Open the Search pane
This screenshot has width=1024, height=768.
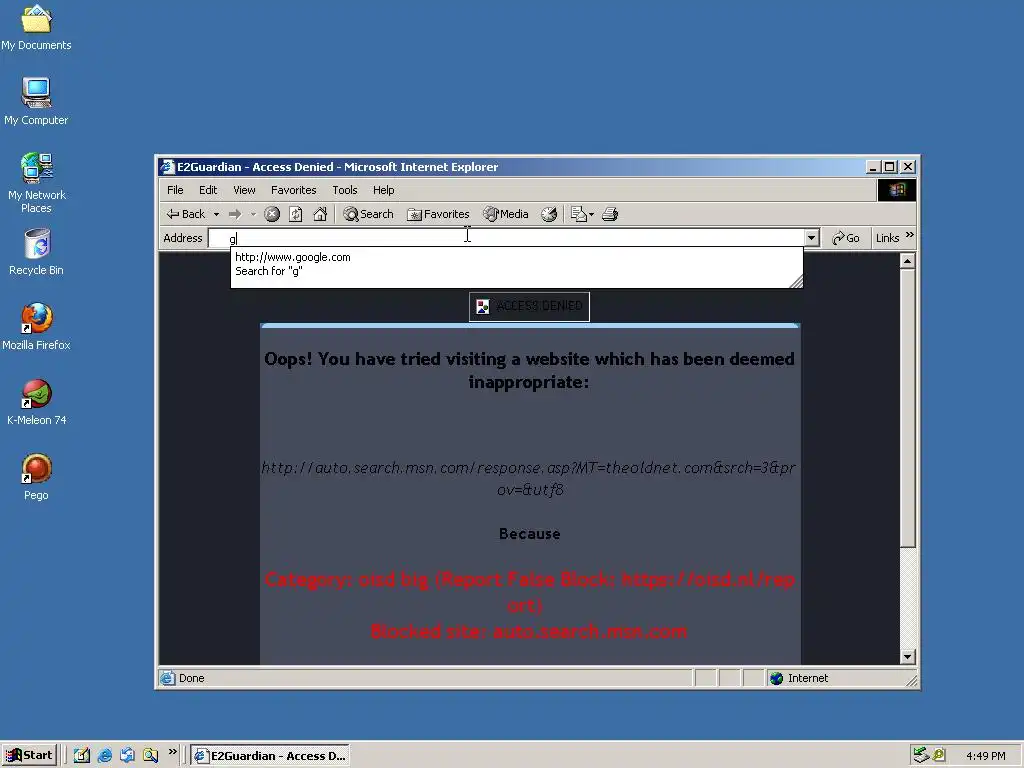point(368,214)
